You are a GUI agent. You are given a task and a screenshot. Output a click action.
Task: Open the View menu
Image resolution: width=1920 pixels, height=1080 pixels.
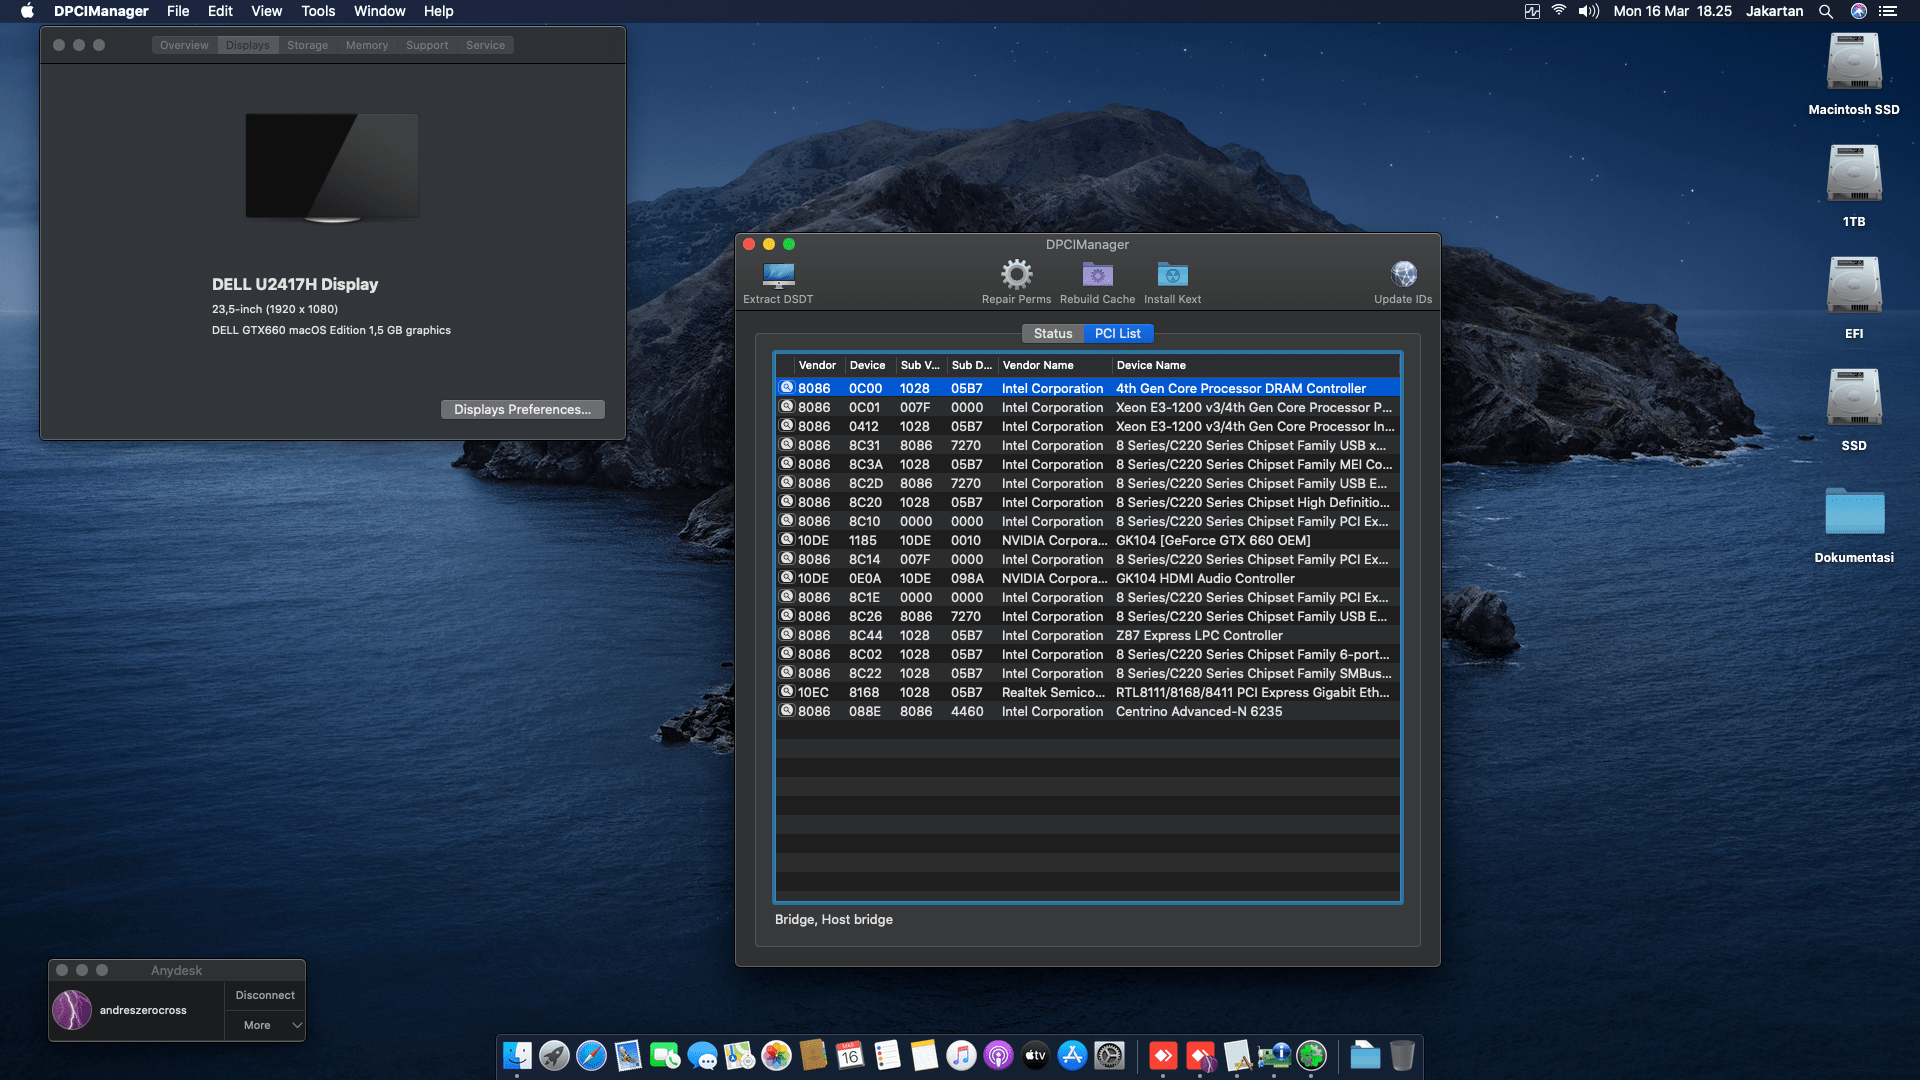(266, 11)
